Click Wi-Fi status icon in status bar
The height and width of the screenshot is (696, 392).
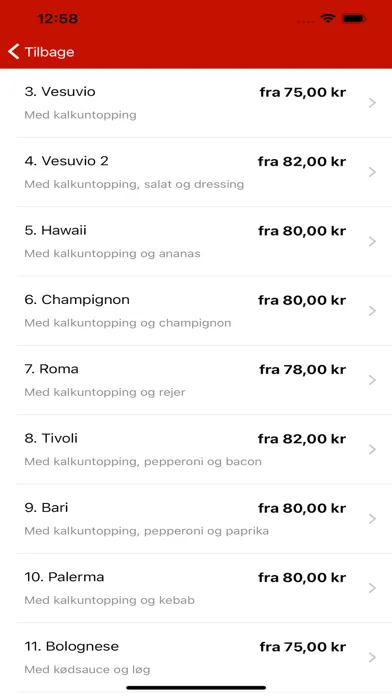pyautogui.click(x=328, y=19)
